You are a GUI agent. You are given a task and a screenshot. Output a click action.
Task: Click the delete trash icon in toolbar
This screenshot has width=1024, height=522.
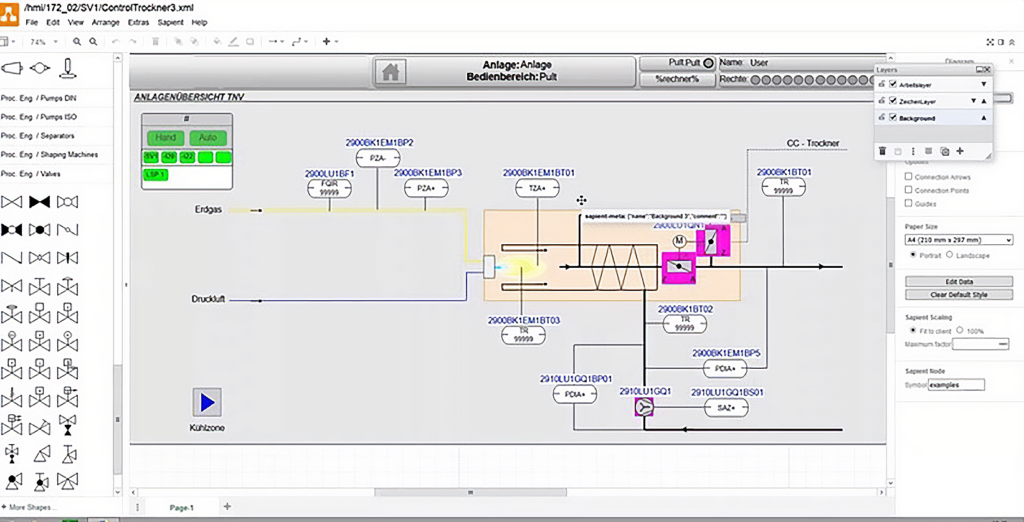point(157,41)
